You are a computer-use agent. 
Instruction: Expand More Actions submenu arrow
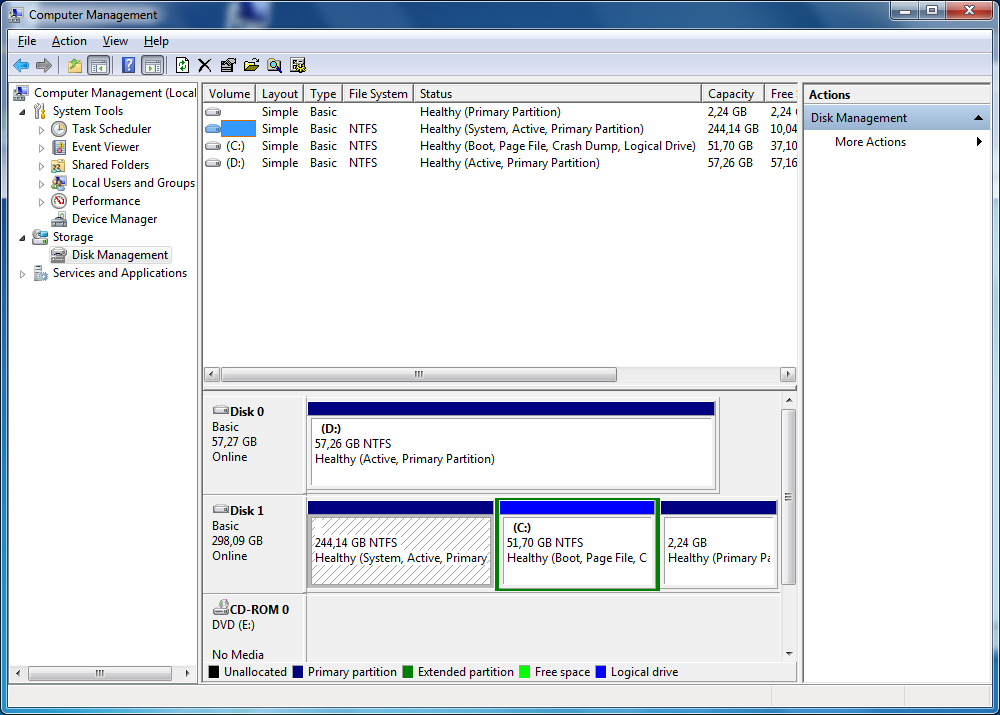979,142
